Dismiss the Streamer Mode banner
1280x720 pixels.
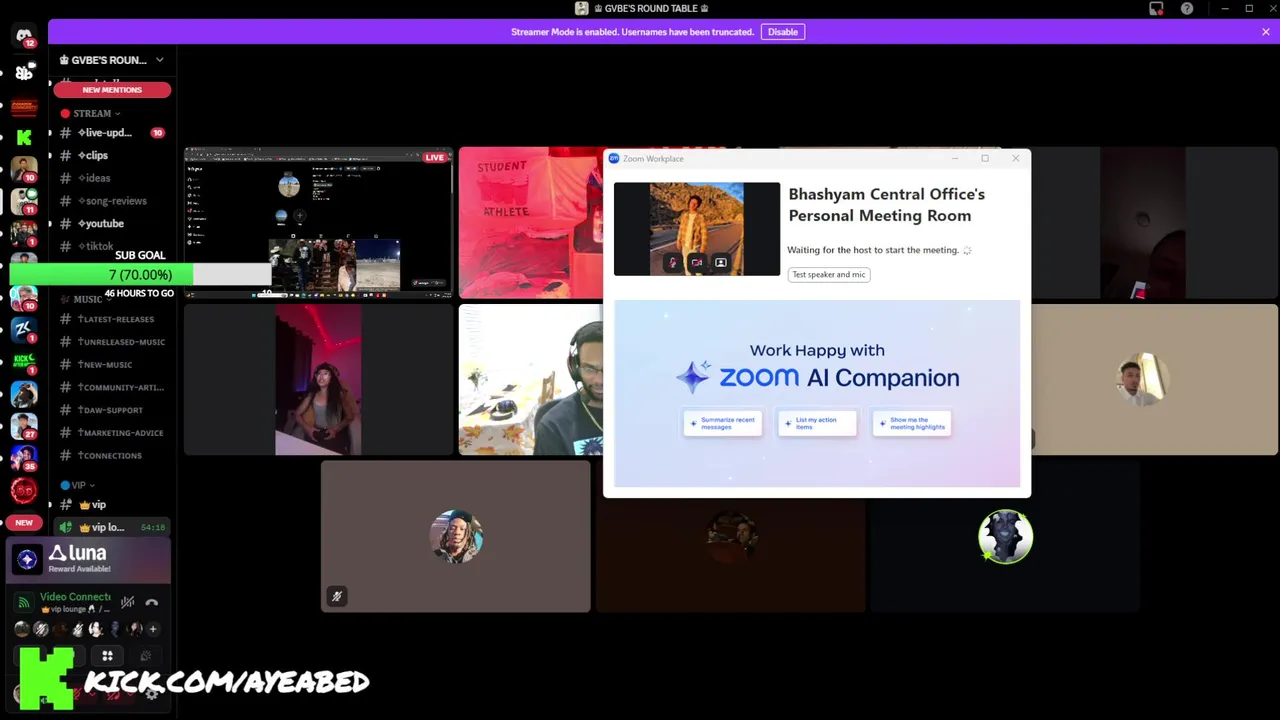(1265, 32)
